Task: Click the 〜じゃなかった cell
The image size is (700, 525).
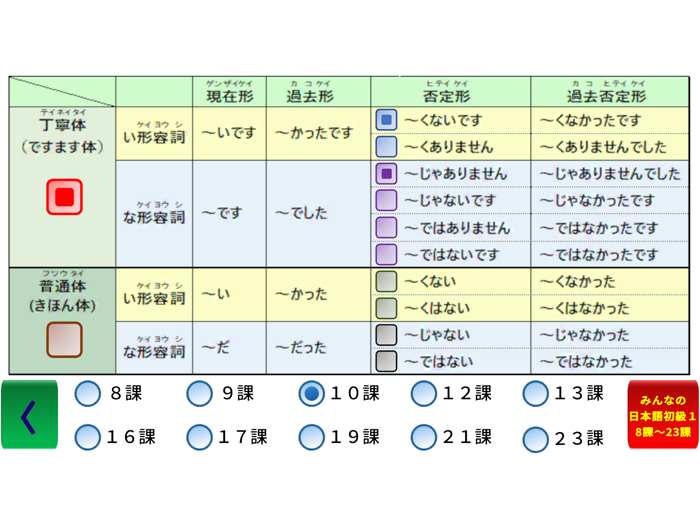Action: tap(610, 335)
